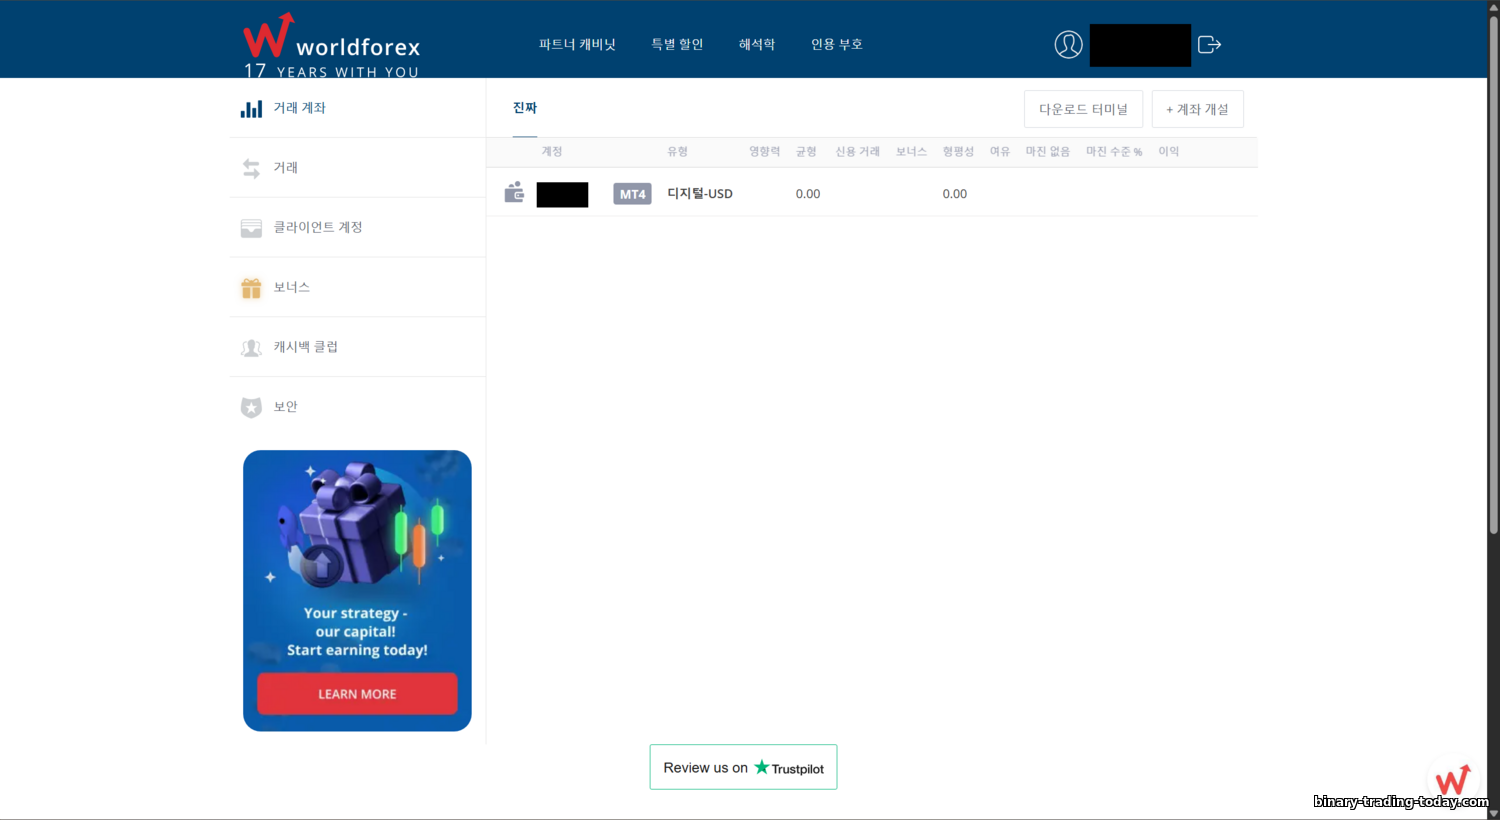Click the card icon for 클라이언트 계정

251,228
